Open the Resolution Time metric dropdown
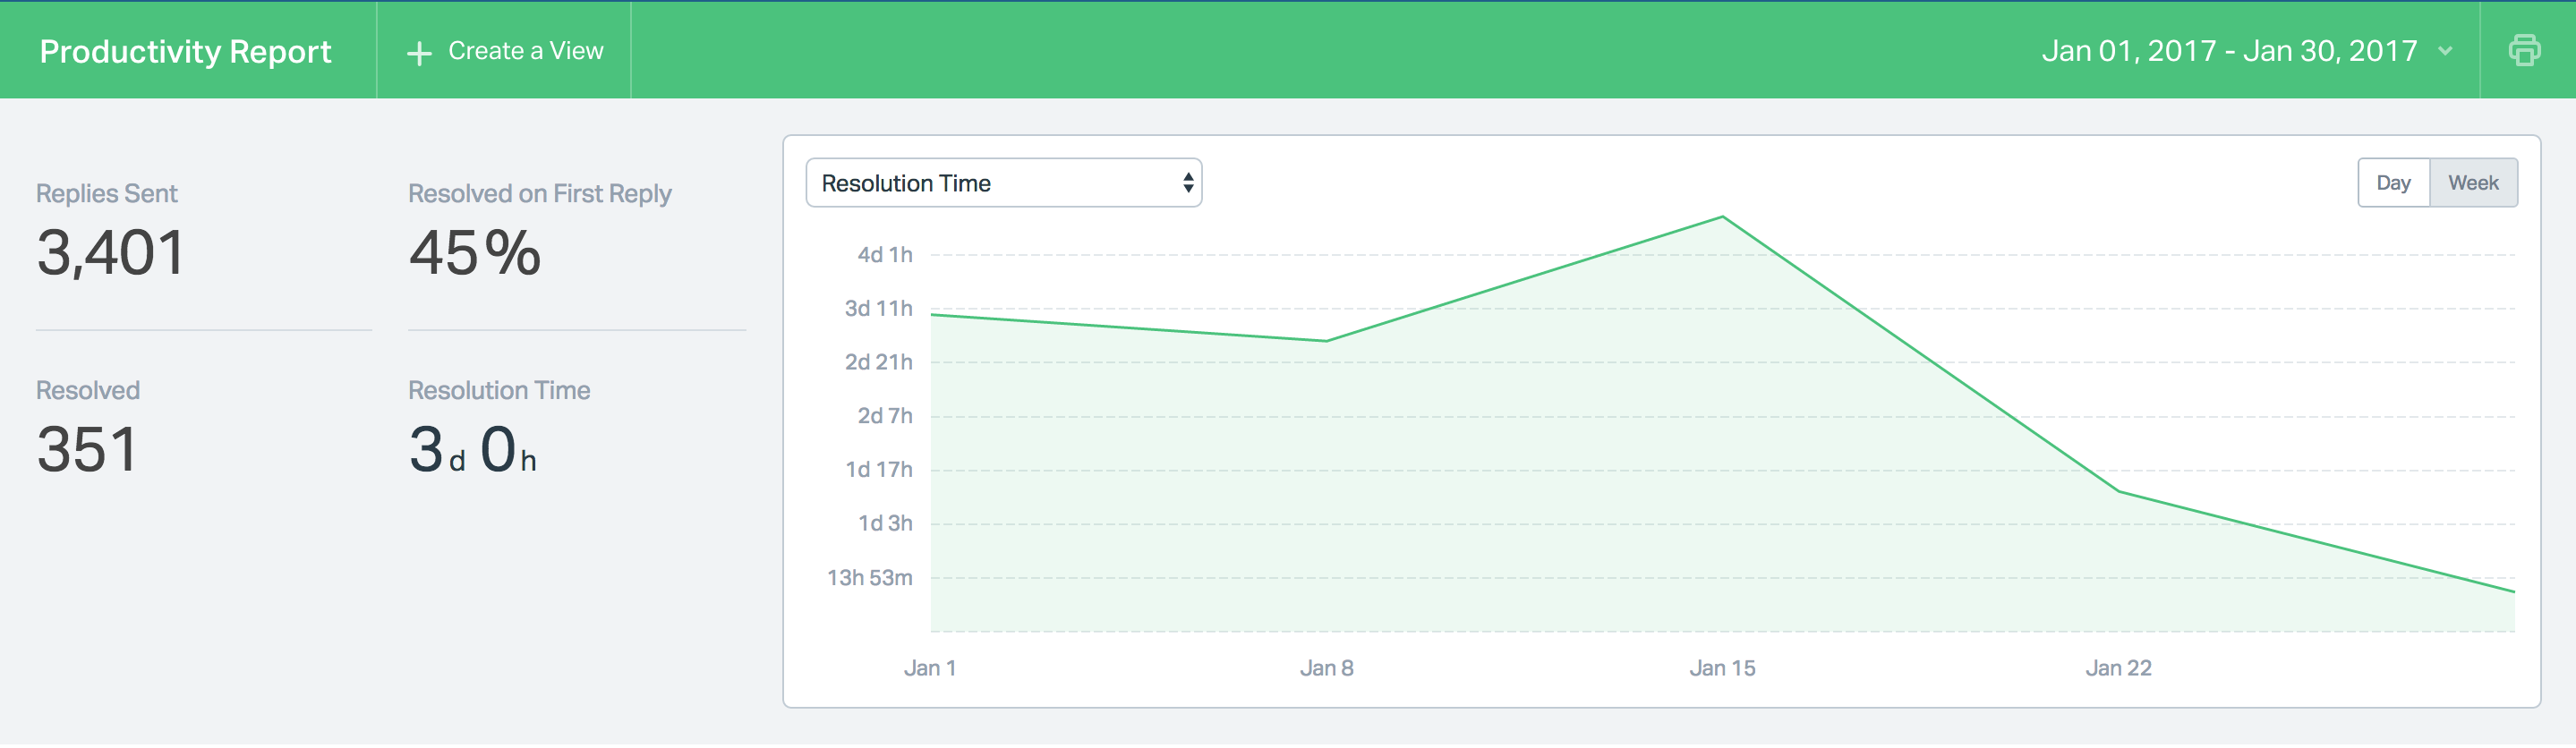Screen dimensions: 2576x748 [1003, 183]
